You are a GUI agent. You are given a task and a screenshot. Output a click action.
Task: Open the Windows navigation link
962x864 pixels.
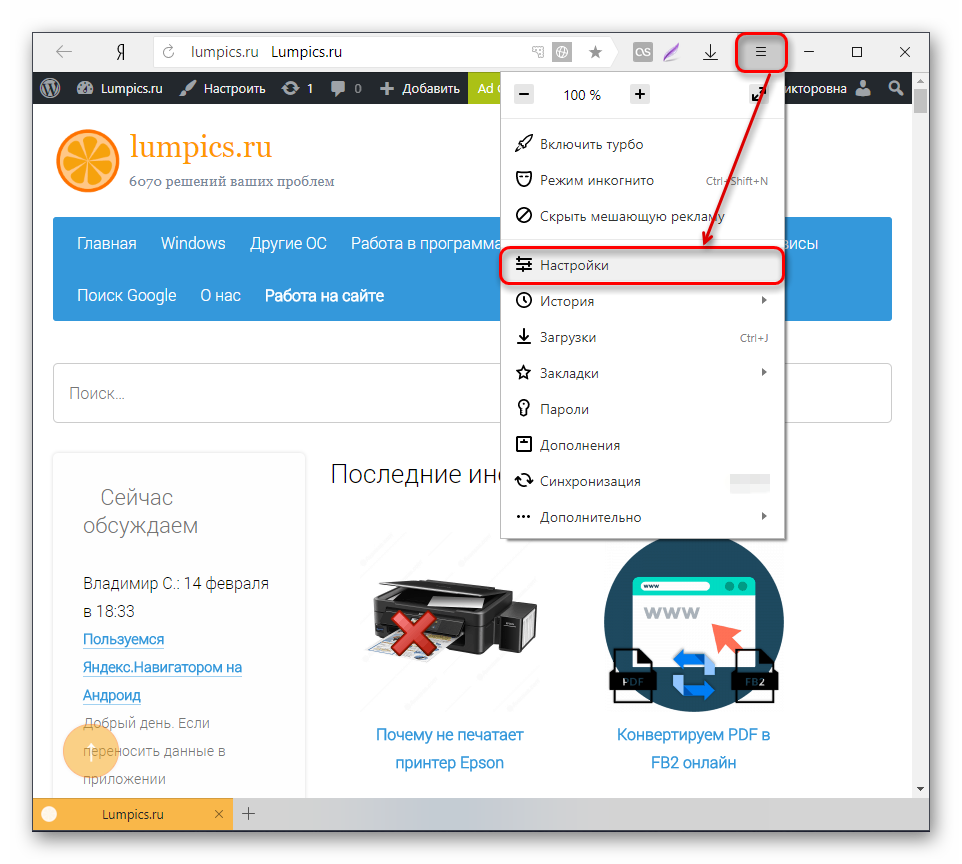(193, 244)
